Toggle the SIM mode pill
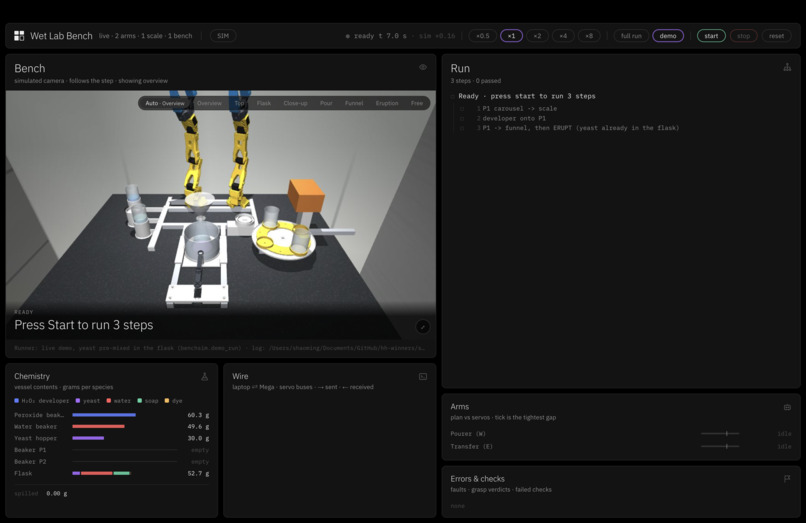Image resolution: width=806 pixels, height=523 pixels. point(223,36)
